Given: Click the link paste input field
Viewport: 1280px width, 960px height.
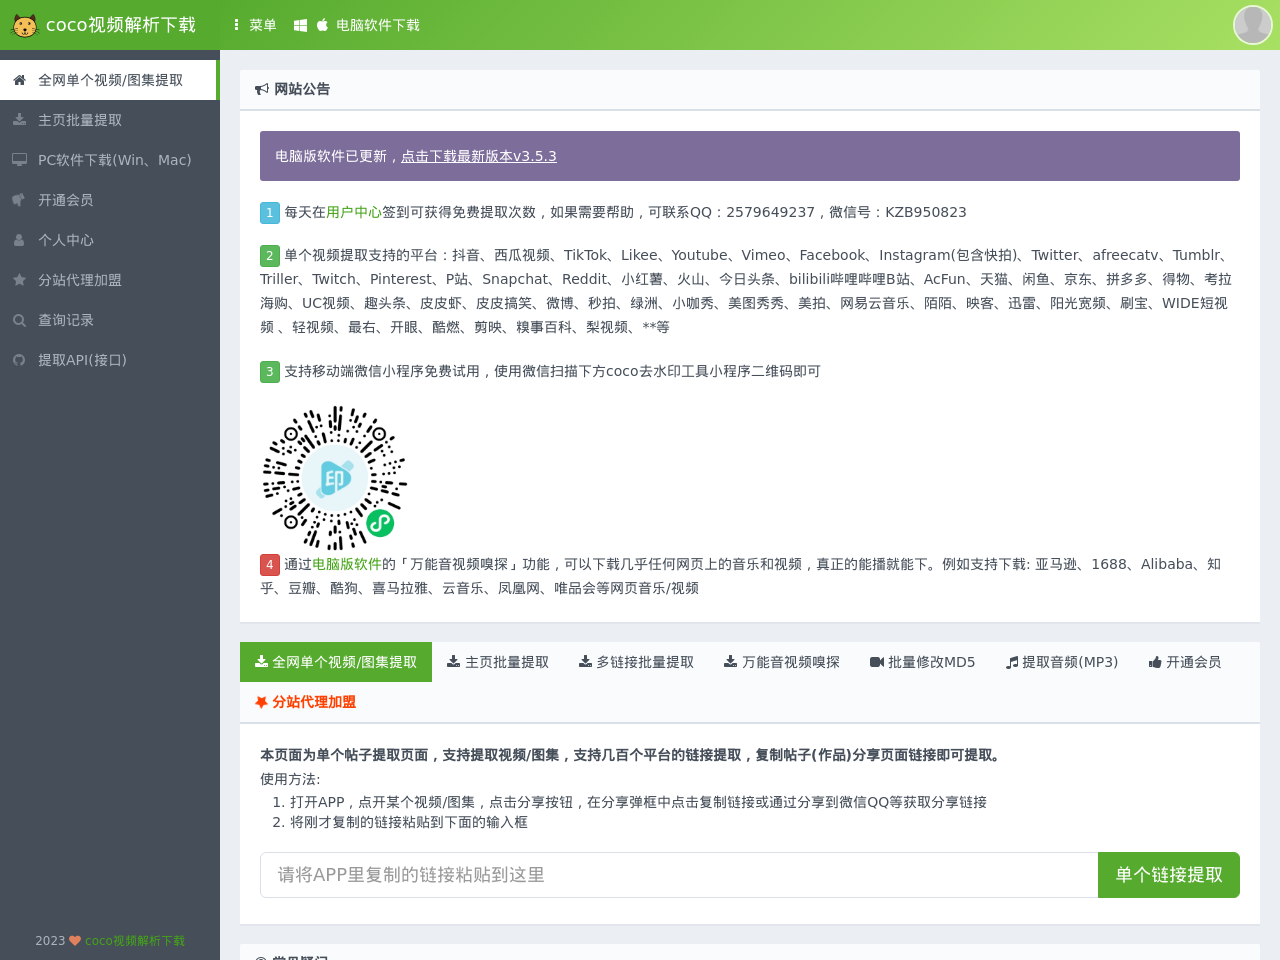Looking at the screenshot, I should click(x=678, y=875).
